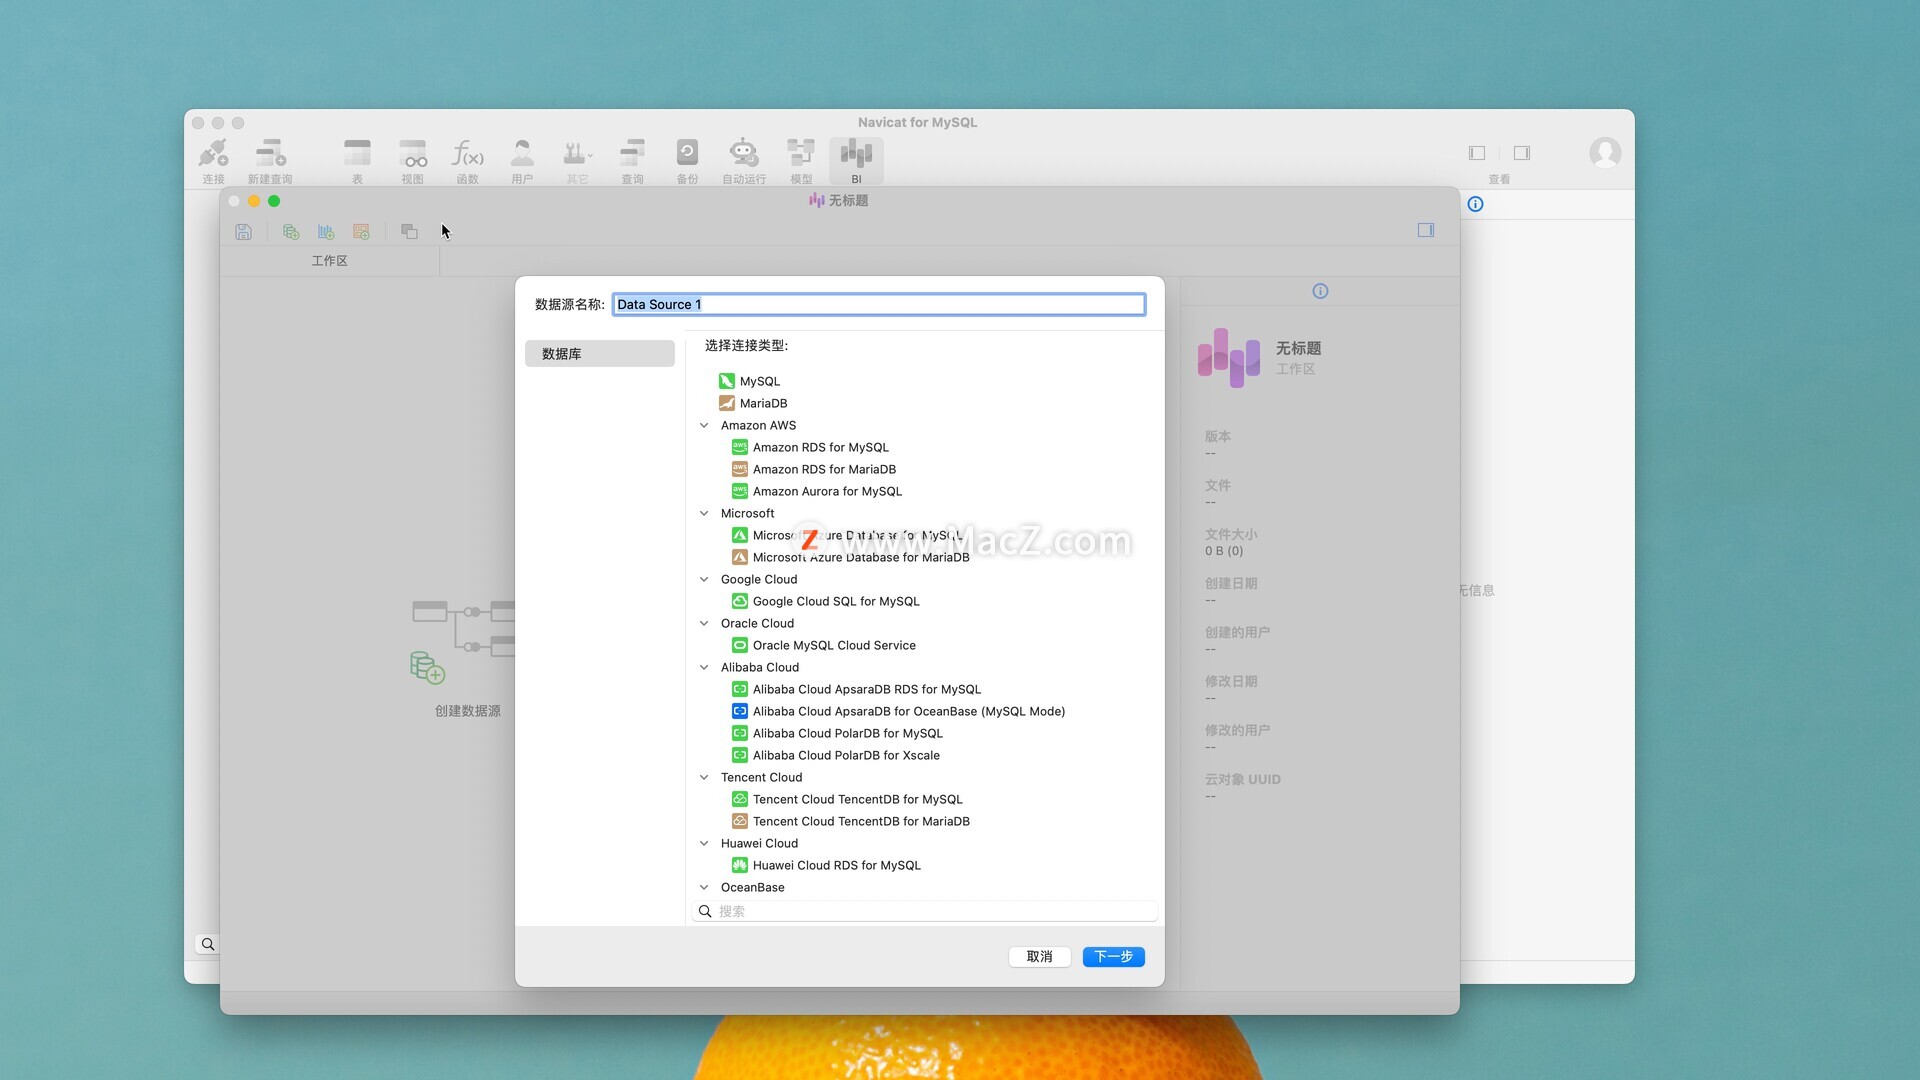Select MariaDB connection type

(x=753, y=403)
